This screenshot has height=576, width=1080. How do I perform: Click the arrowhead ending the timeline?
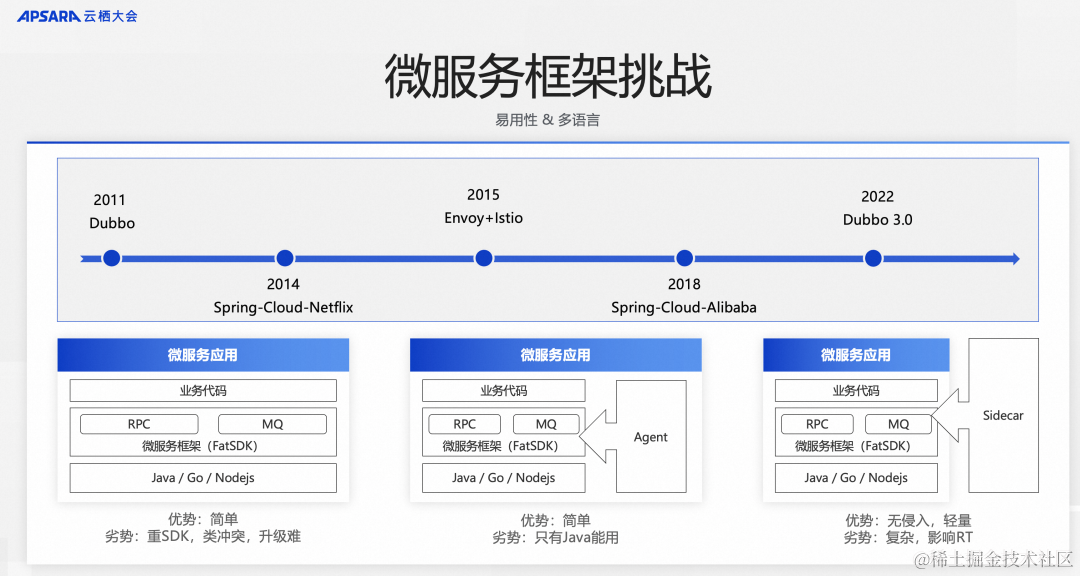1015,258
